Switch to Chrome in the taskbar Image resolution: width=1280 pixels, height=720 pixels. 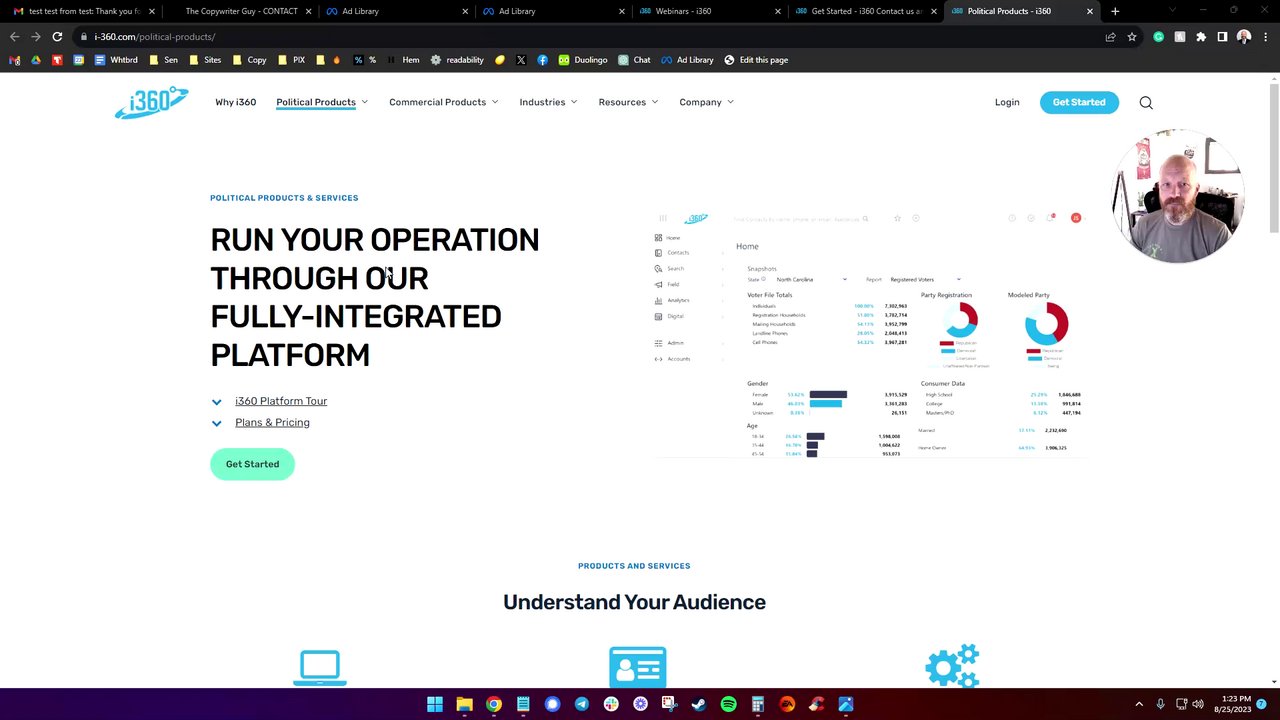[494, 704]
